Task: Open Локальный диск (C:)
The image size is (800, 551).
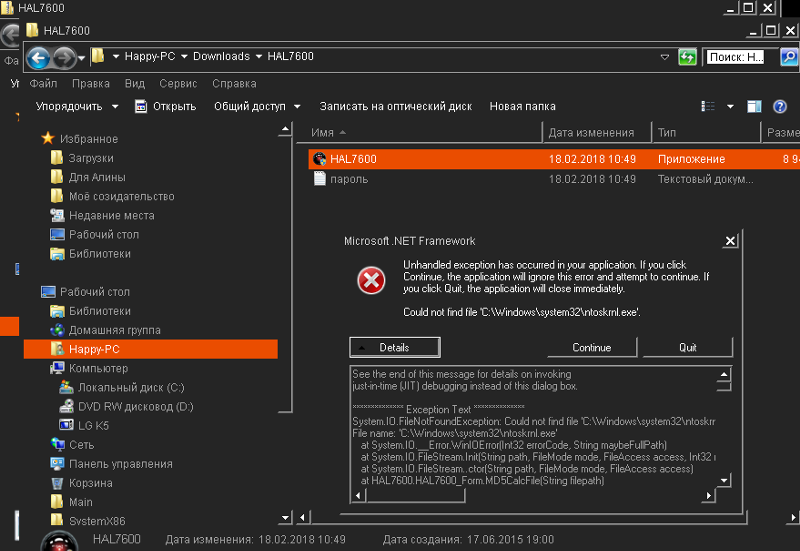Action: (121, 387)
